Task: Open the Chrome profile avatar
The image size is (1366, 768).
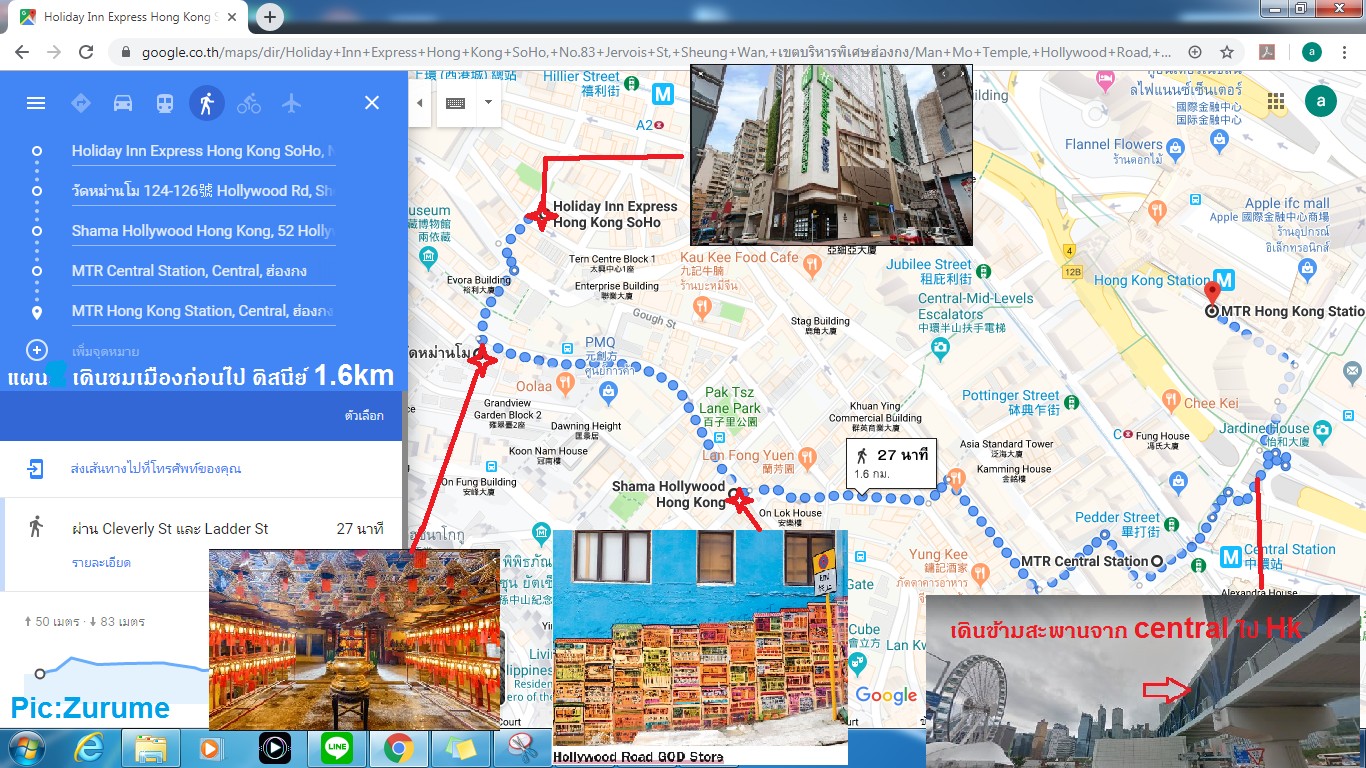Action: click(x=1311, y=52)
